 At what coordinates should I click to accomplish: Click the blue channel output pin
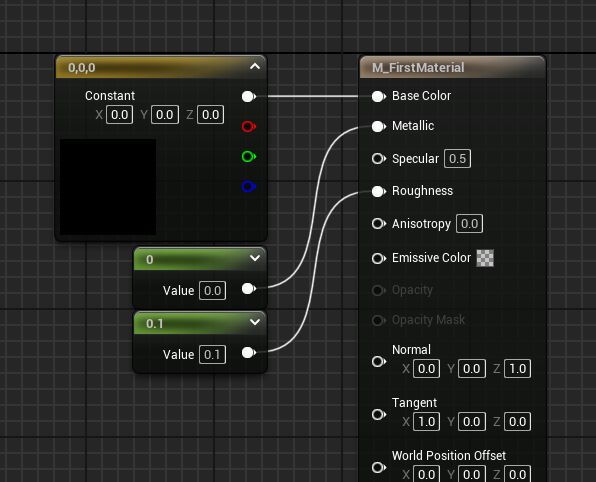coord(249,186)
